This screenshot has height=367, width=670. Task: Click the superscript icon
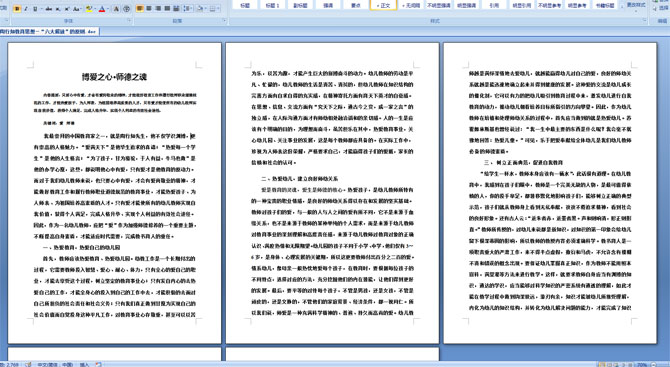[67, 9]
